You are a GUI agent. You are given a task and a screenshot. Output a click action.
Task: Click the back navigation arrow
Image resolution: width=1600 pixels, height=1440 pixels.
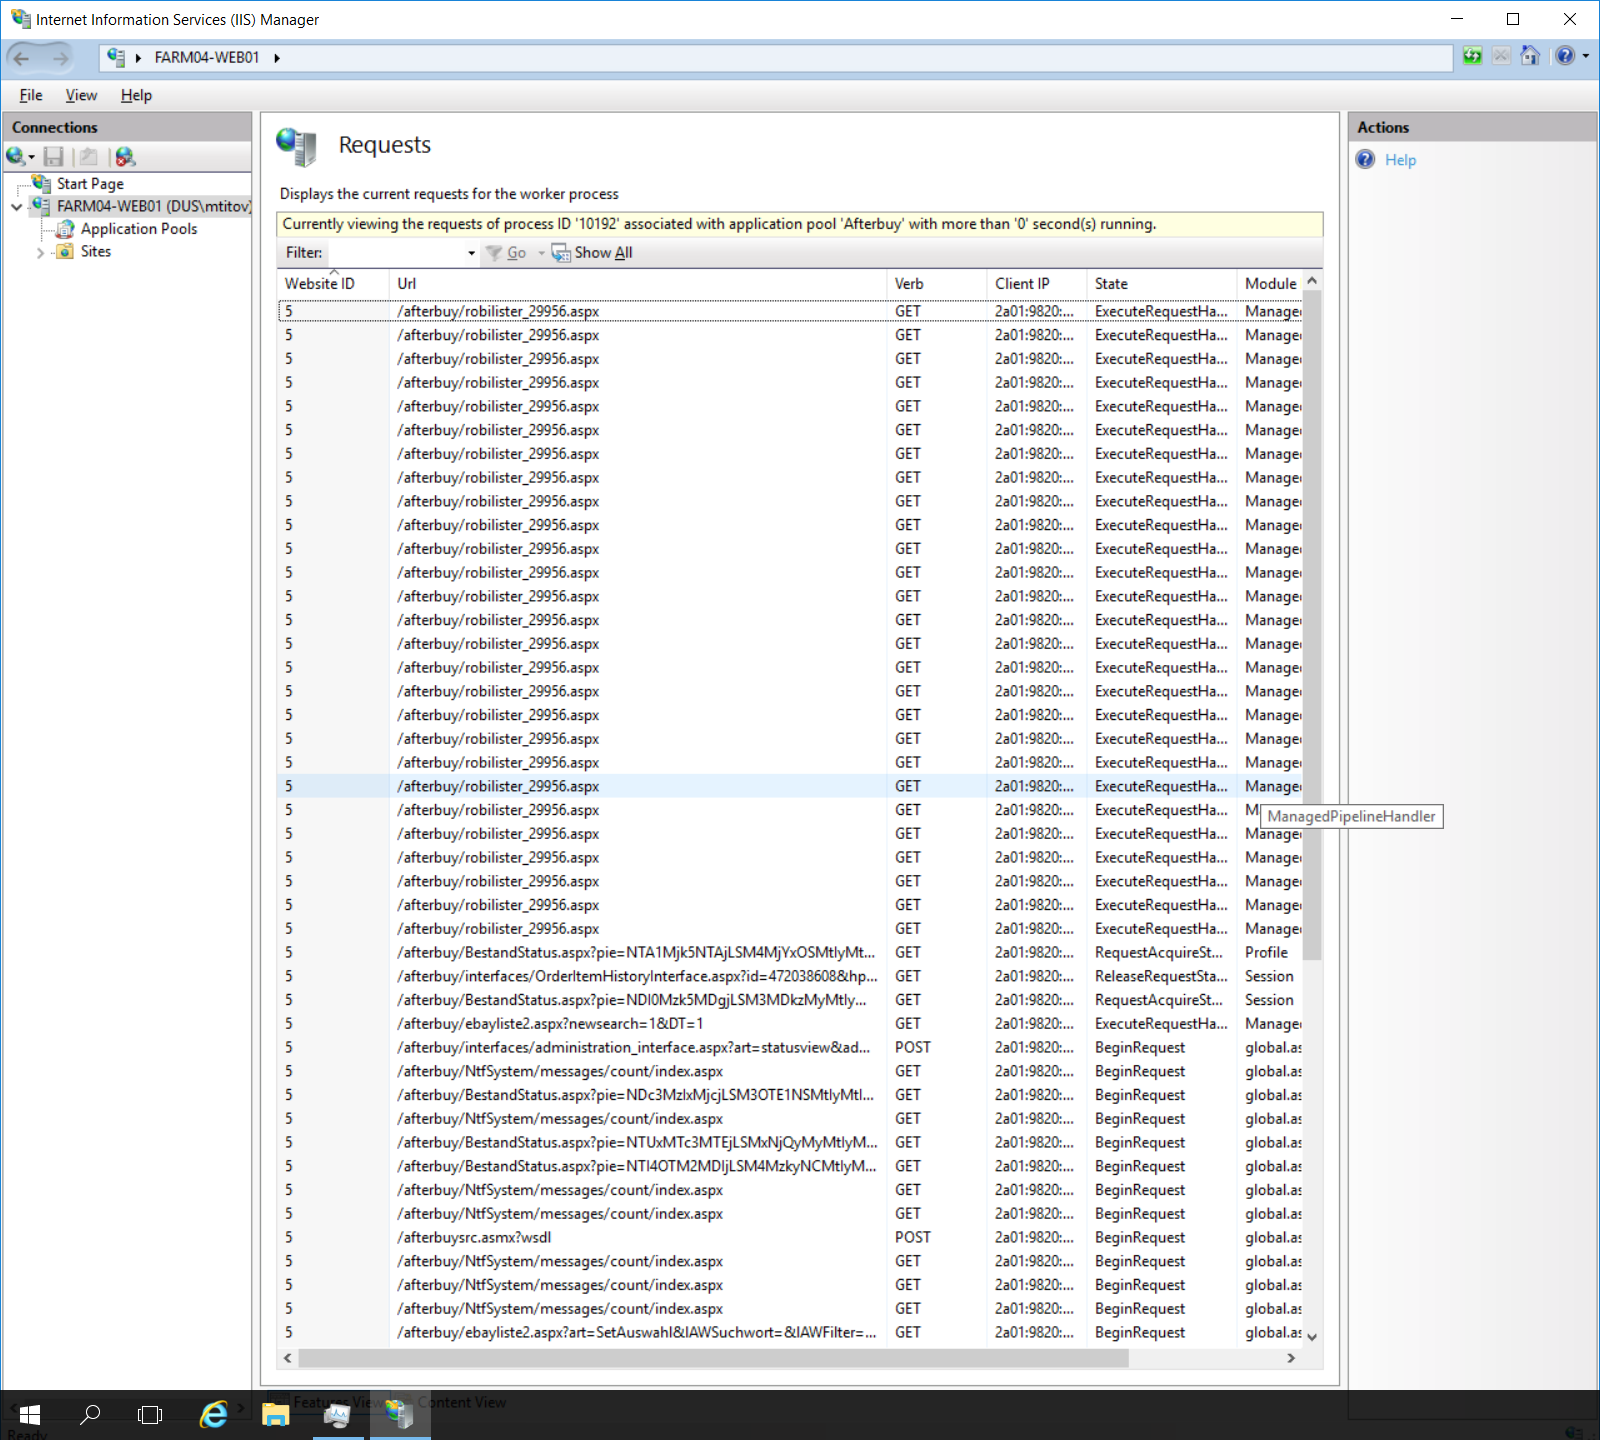click(x=21, y=58)
